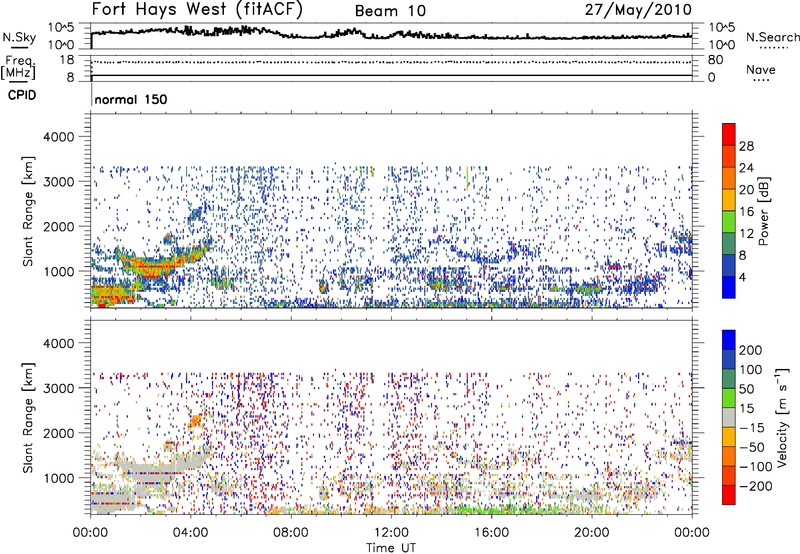Select the orange echo patch in the Velocity panel
Viewport: 800px width, 554px height.
point(196,420)
